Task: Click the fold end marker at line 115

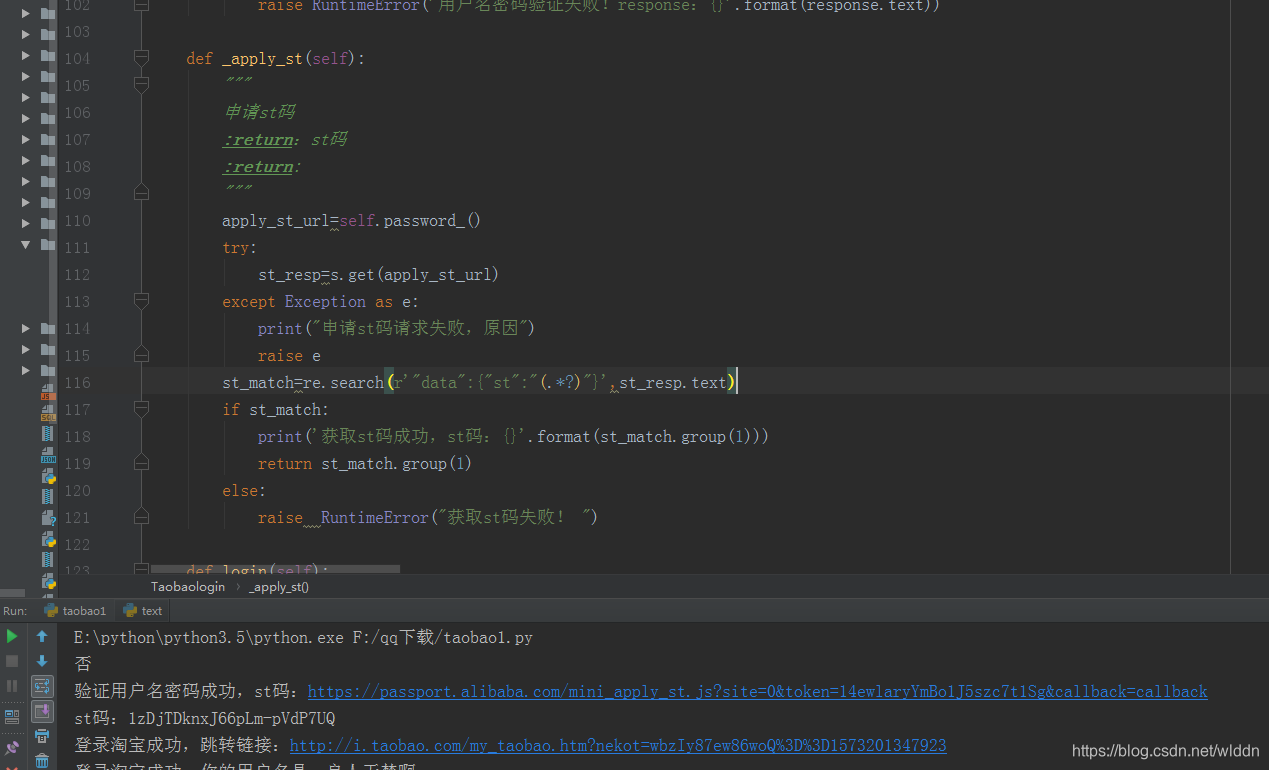Action: [x=141, y=355]
